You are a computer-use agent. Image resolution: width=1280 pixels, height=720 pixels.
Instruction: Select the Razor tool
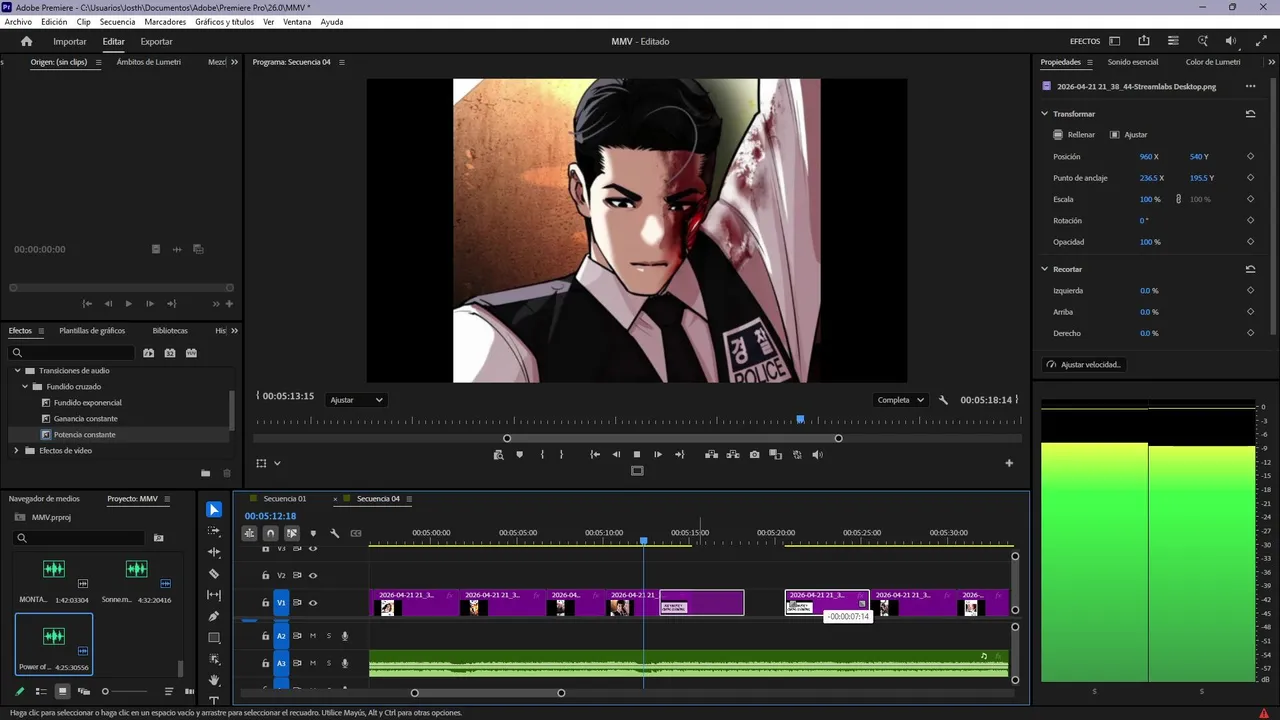tap(214, 574)
